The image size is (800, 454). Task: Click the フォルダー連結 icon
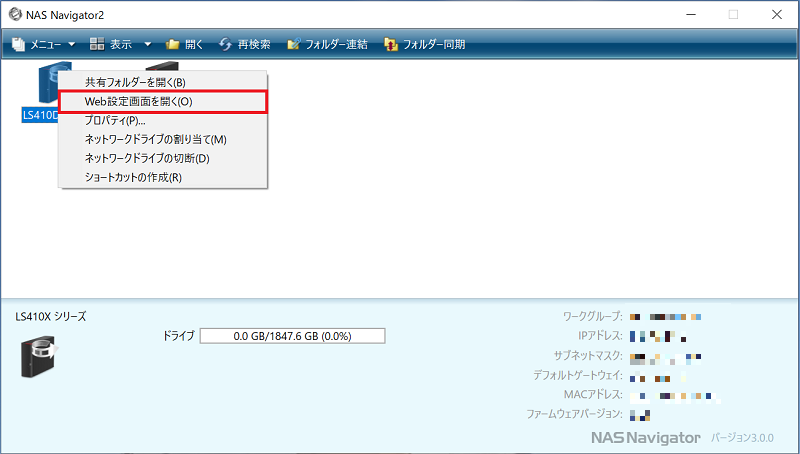tap(293, 44)
